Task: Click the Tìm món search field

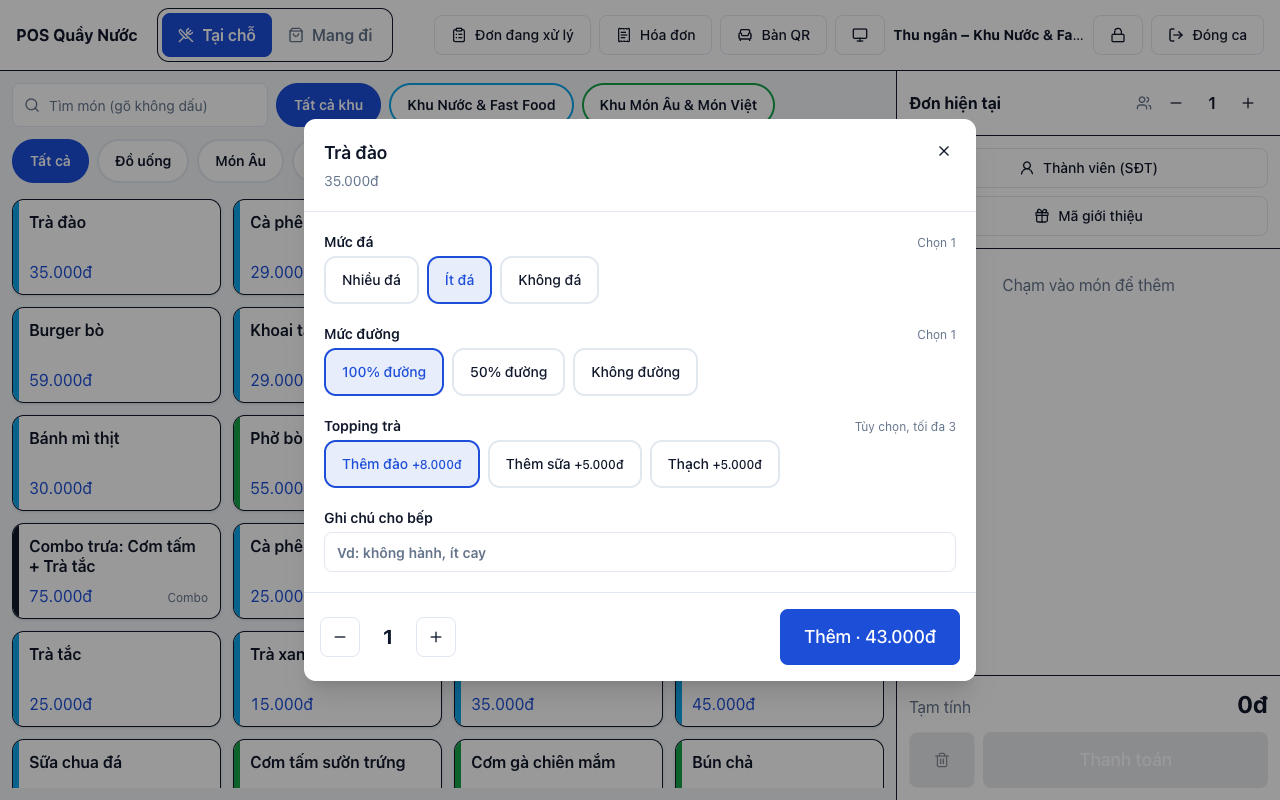Action: (140, 105)
